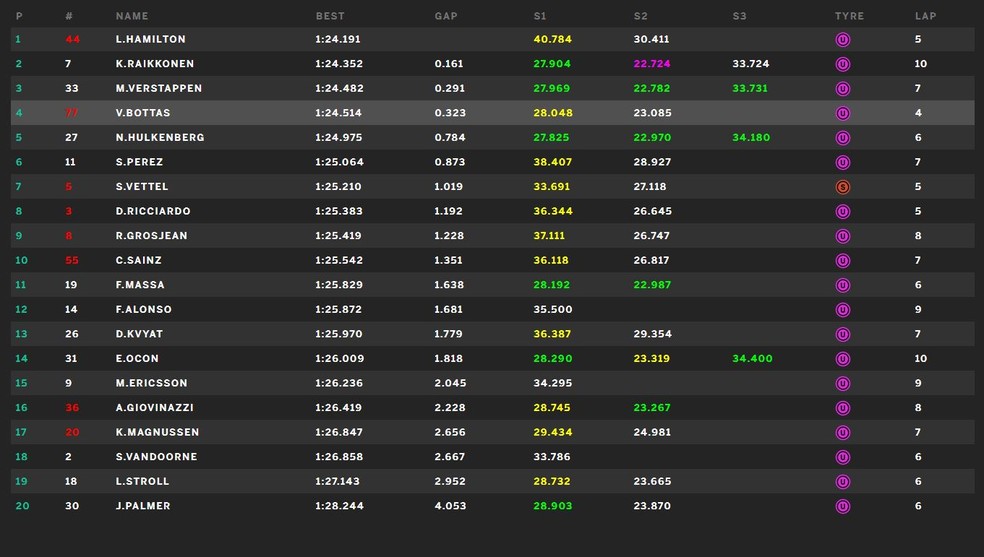Click Ricciardo's tyre compound icon
984x557 pixels.
(843, 212)
